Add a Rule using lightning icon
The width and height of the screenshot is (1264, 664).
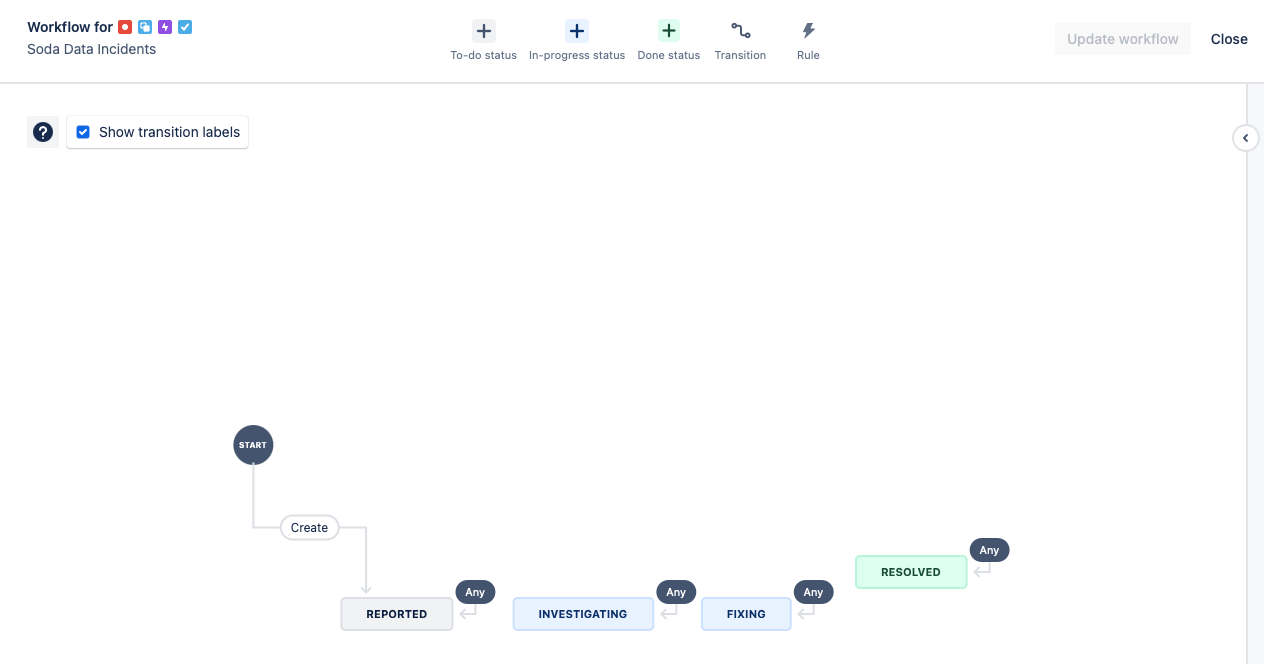808,31
